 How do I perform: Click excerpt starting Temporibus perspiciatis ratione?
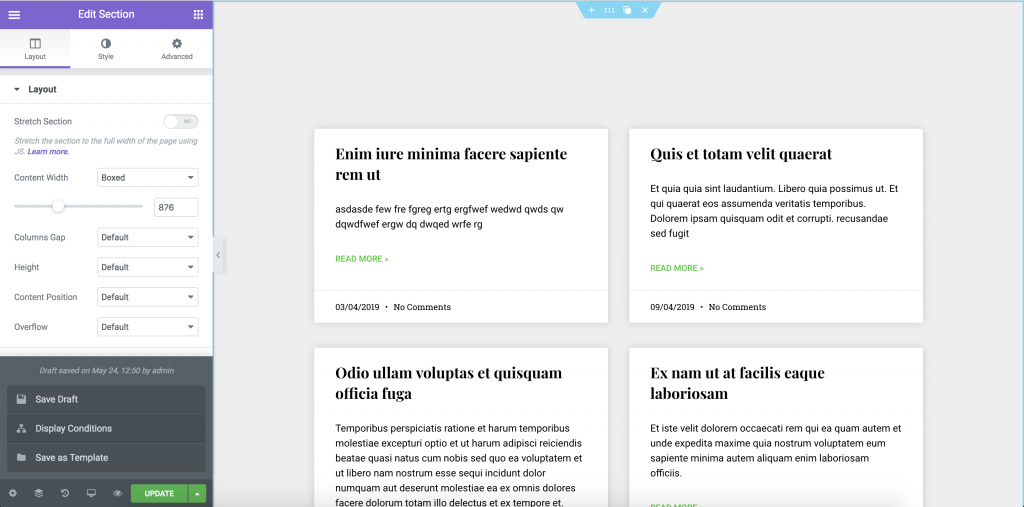tap(458, 465)
